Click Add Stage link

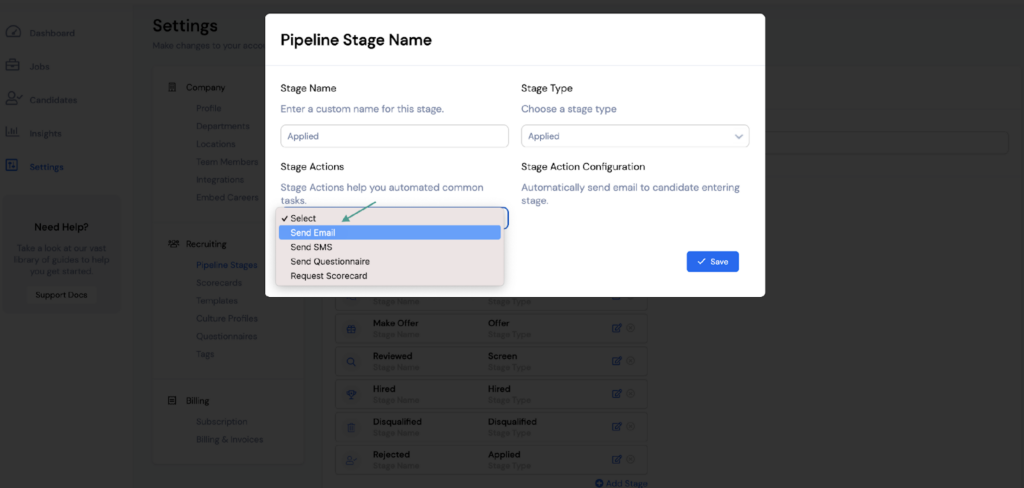(621, 483)
